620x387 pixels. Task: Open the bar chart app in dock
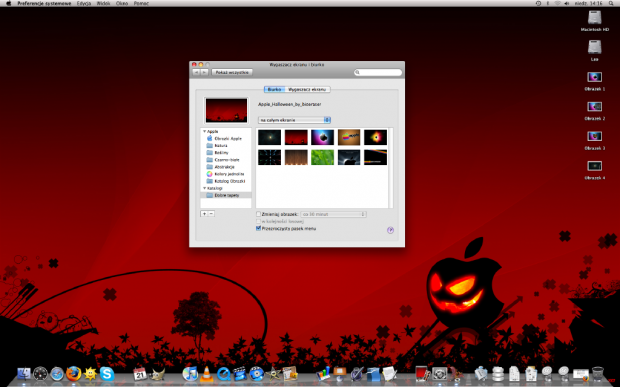[x=323, y=374]
